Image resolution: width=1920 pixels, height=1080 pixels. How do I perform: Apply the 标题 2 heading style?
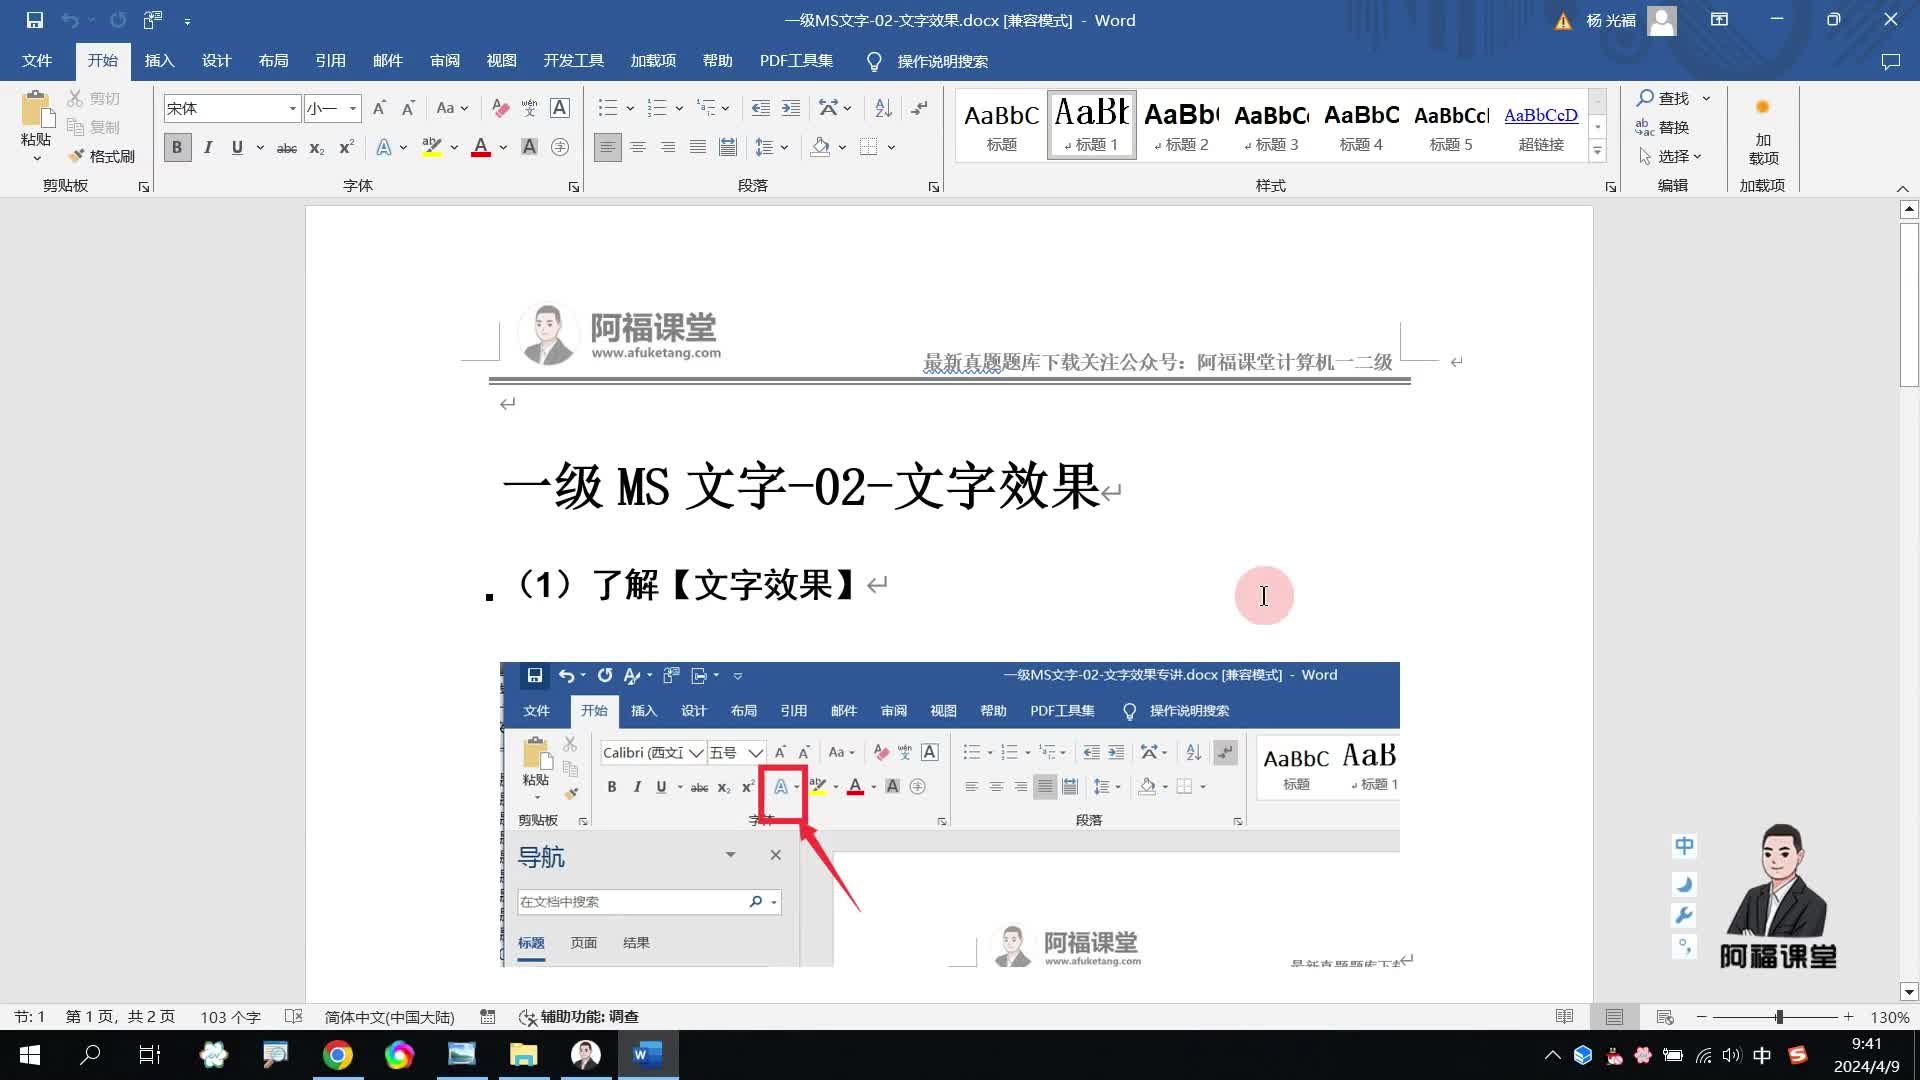pos(1181,125)
